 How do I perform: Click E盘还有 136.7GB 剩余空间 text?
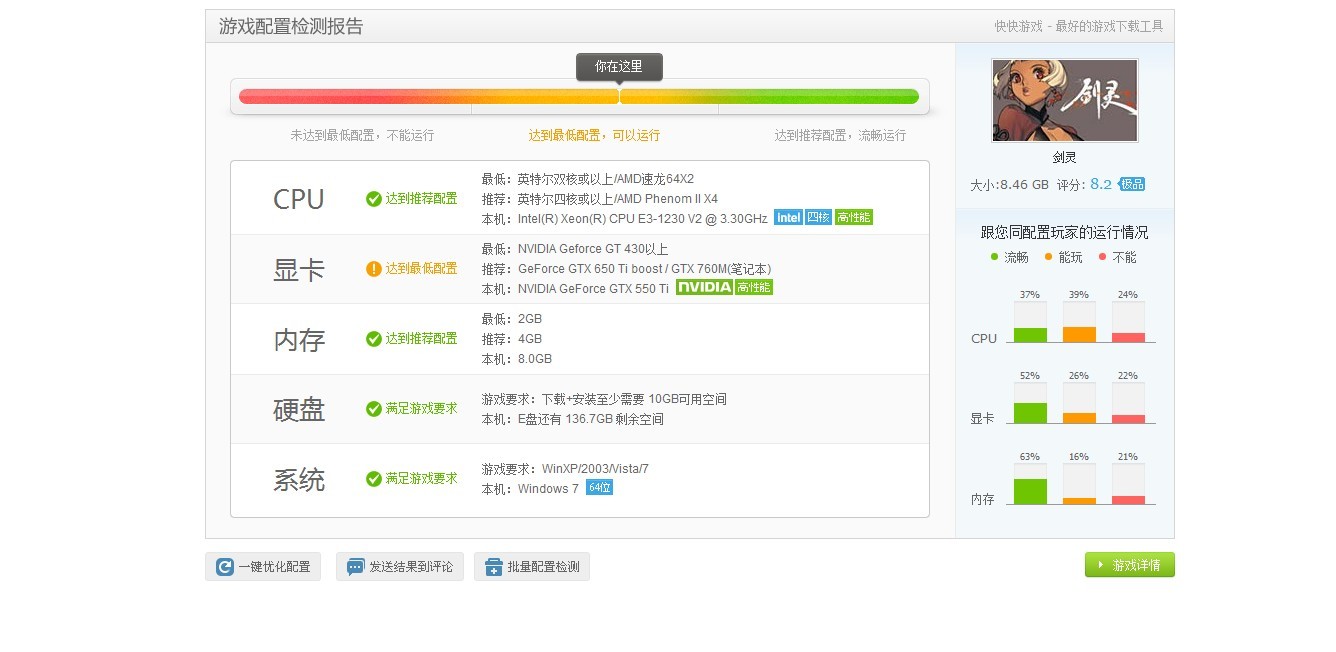pyautogui.click(x=590, y=419)
